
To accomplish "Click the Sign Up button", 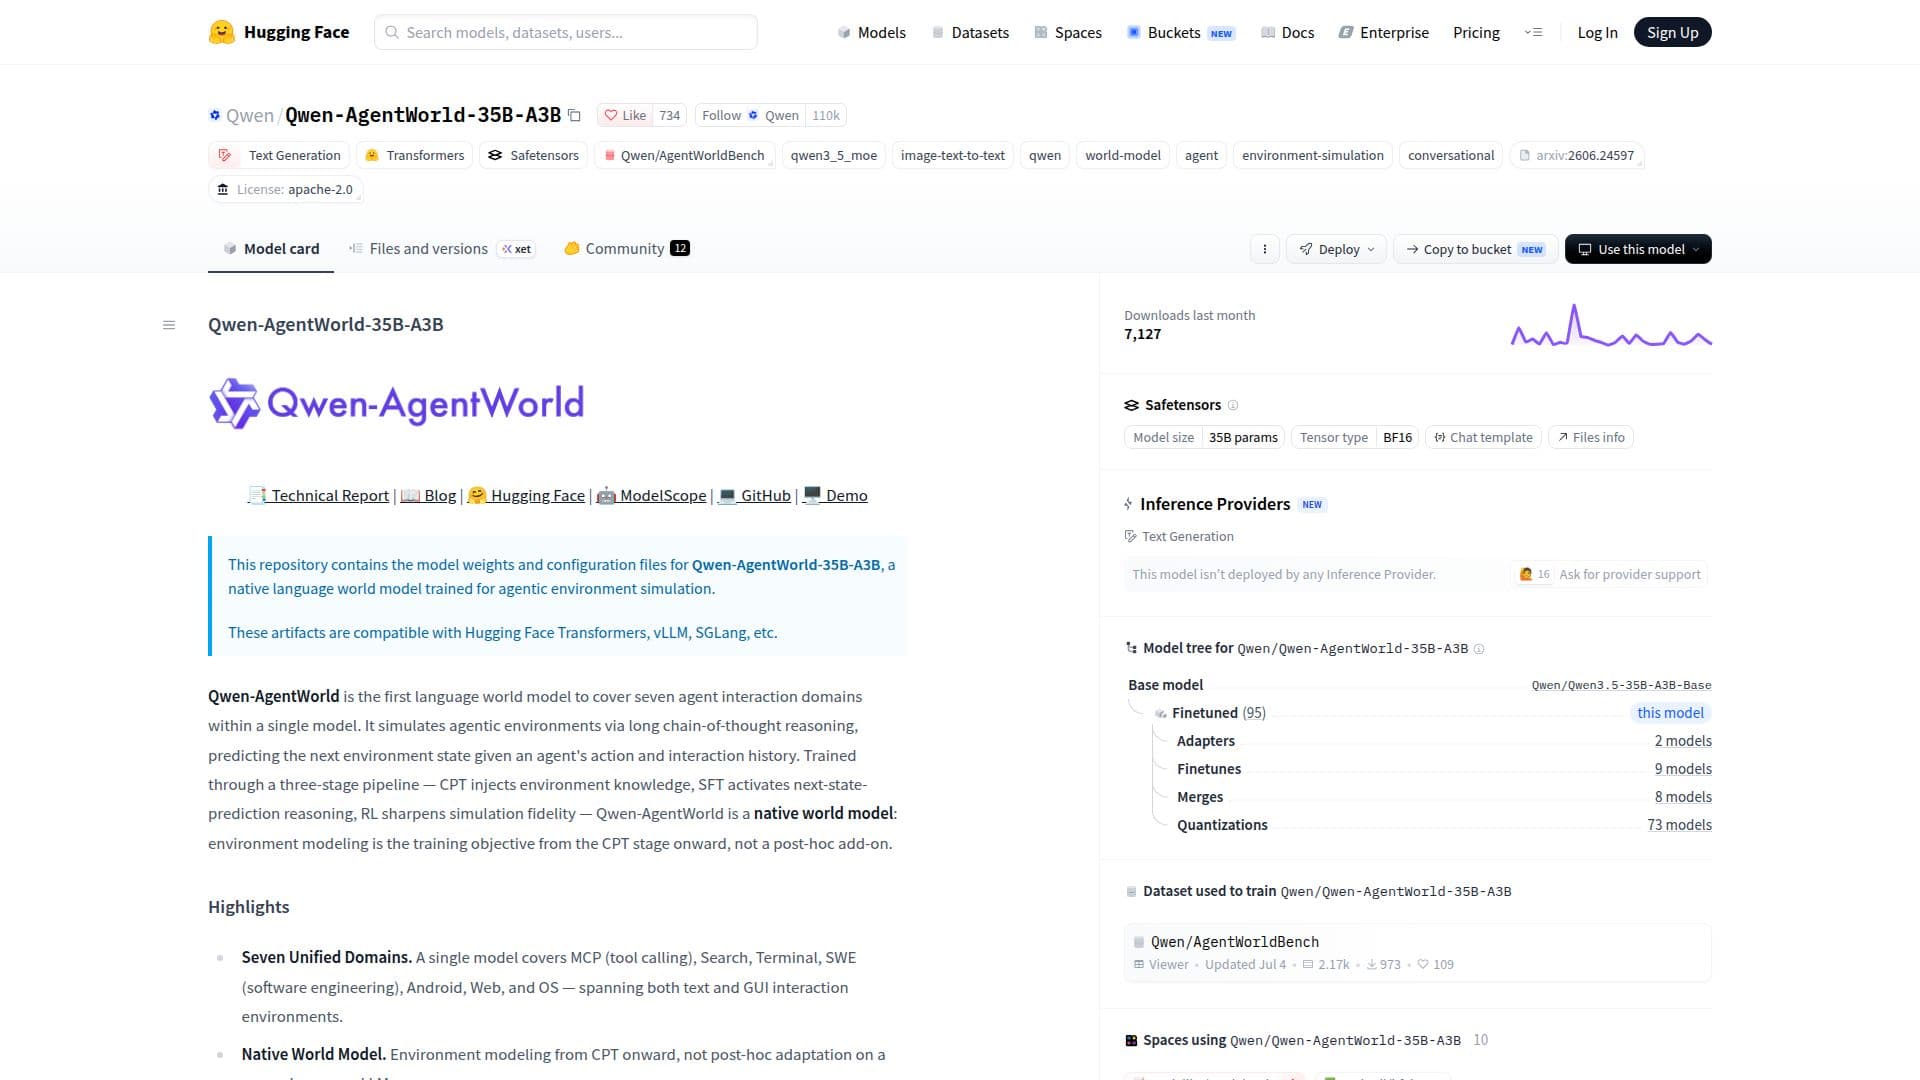I will click(1672, 32).
